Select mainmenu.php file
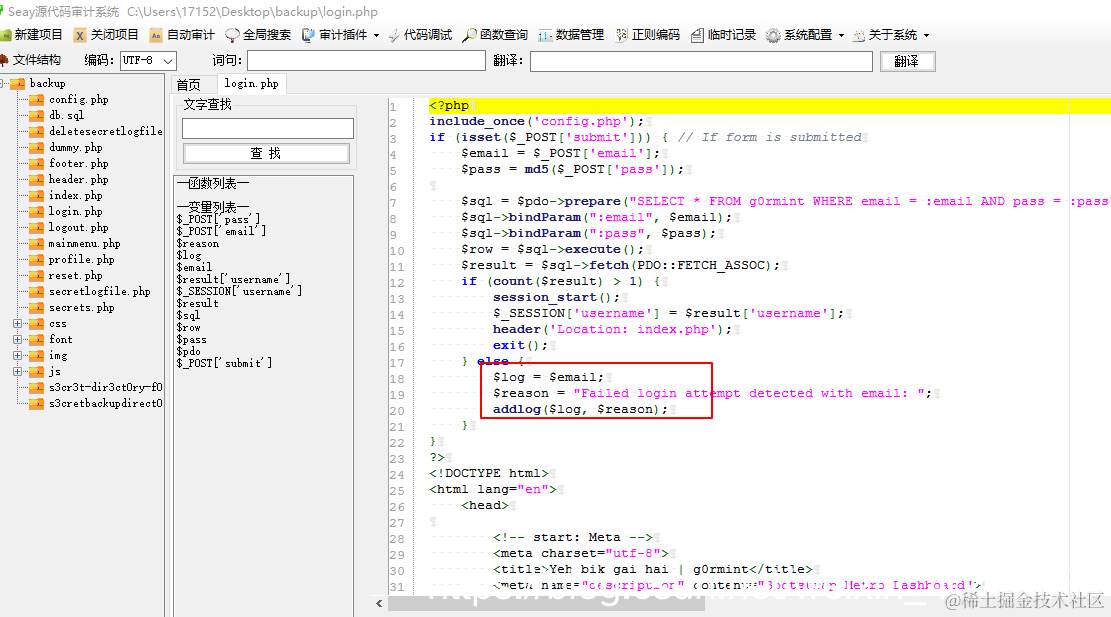 coord(84,244)
